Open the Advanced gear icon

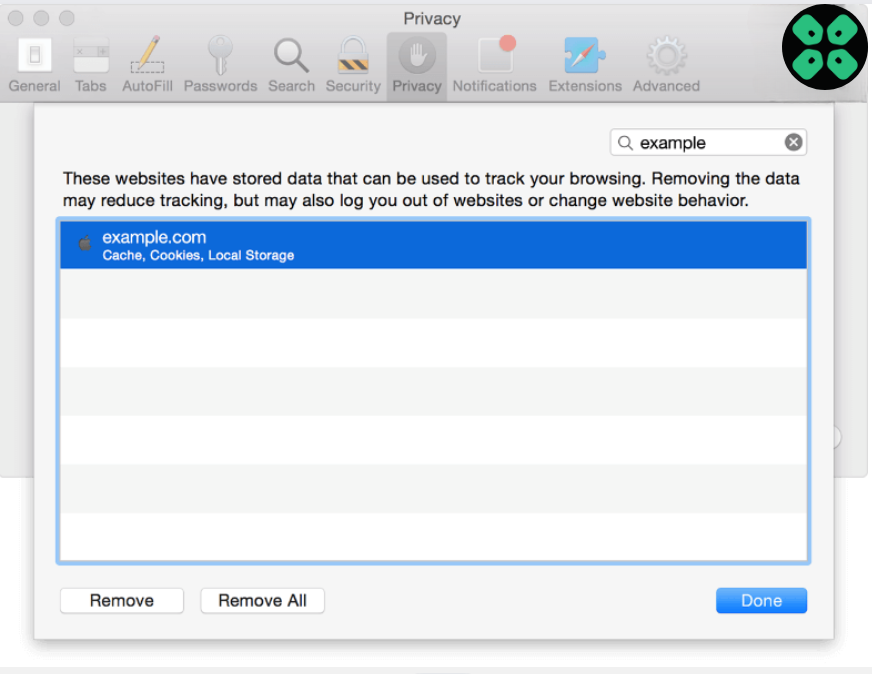click(x=666, y=56)
